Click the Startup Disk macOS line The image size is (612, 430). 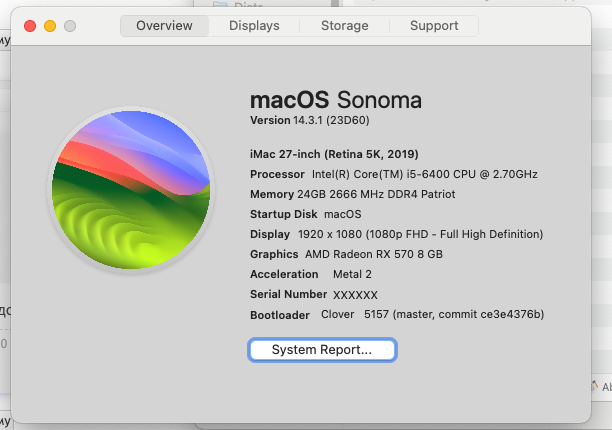click(306, 214)
